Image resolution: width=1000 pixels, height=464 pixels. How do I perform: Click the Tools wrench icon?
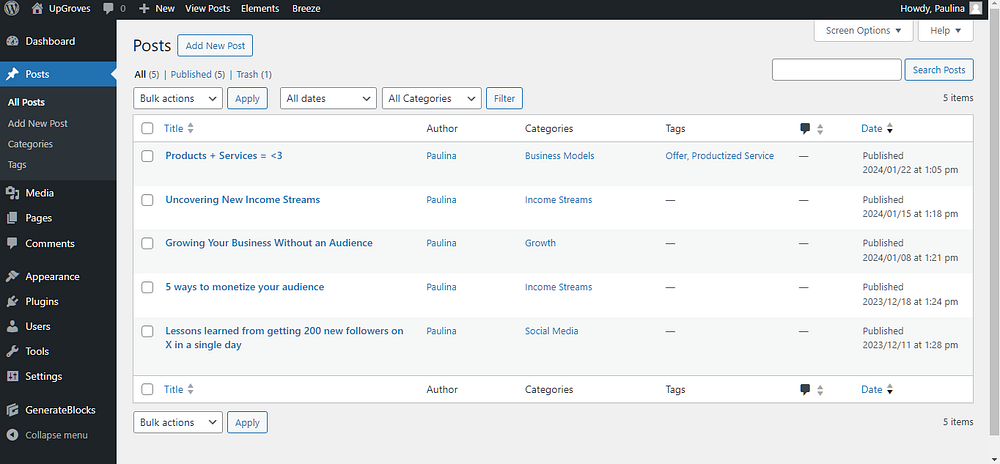[12, 351]
